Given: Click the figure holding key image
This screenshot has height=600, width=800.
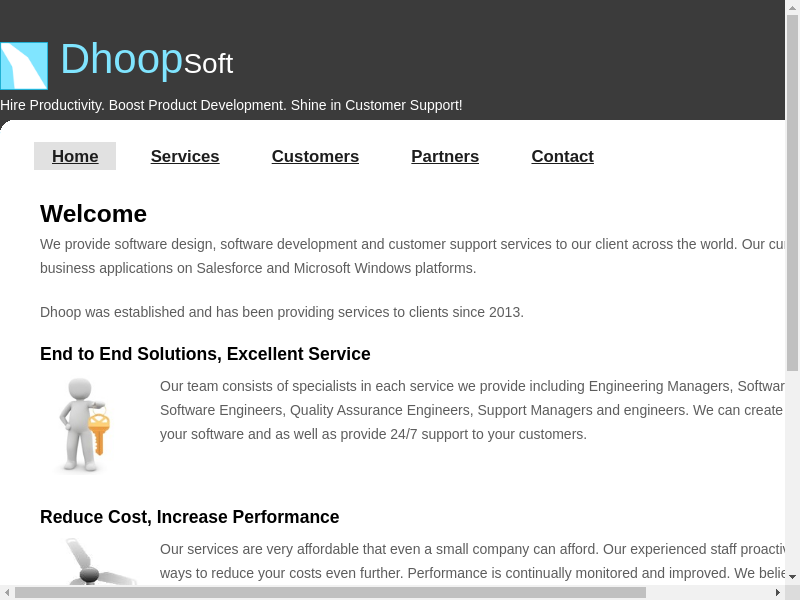Looking at the screenshot, I should [x=85, y=424].
